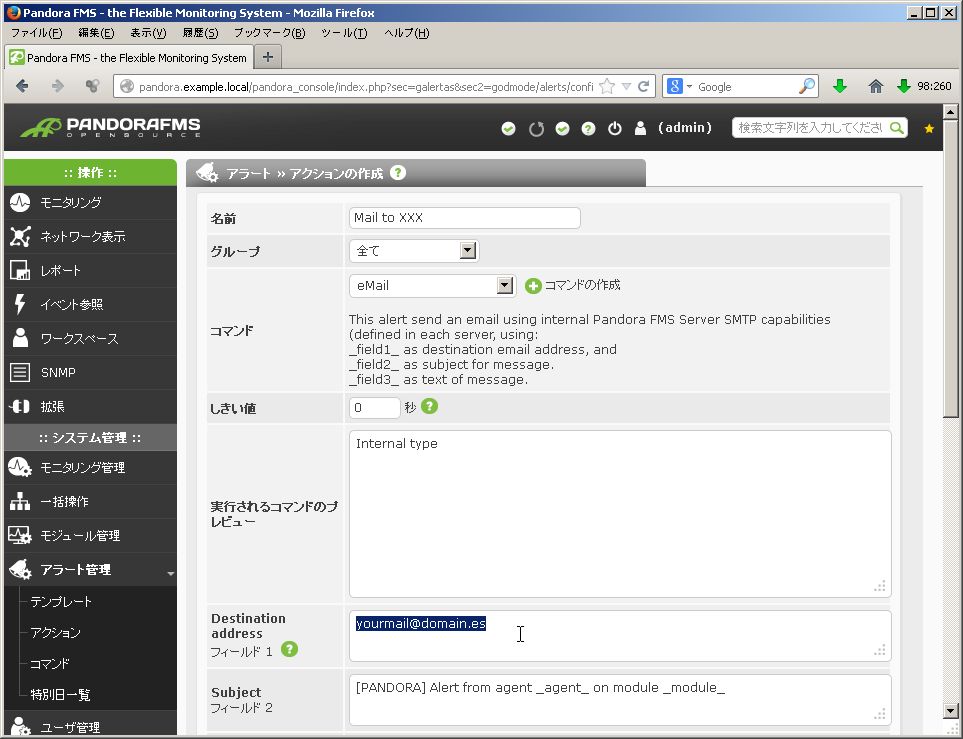Bookmark this page with the star icon
The image size is (963, 739).
(x=607, y=86)
